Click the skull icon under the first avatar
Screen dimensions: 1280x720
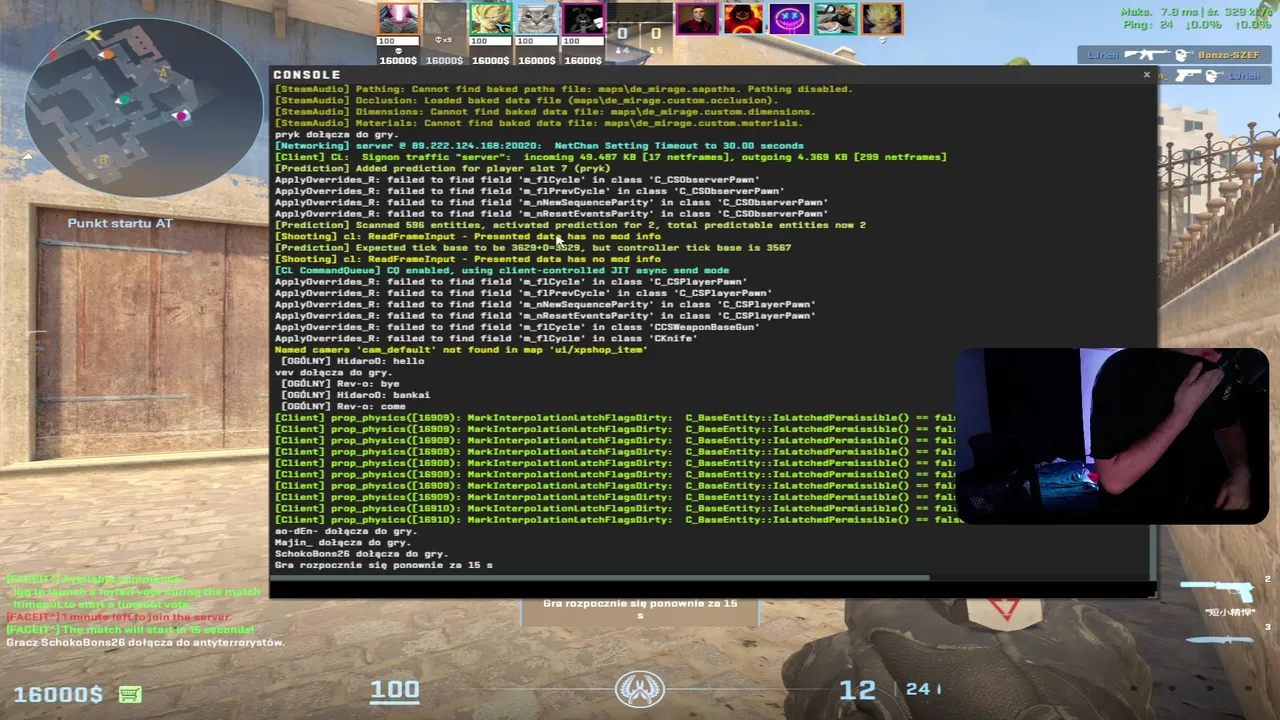click(398, 51)
